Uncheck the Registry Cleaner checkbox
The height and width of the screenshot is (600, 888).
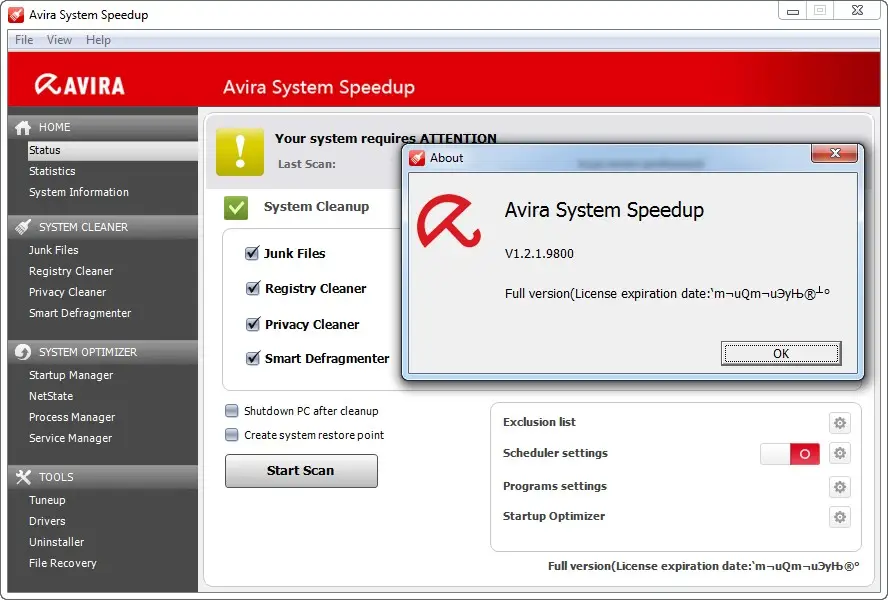(253, 288)
